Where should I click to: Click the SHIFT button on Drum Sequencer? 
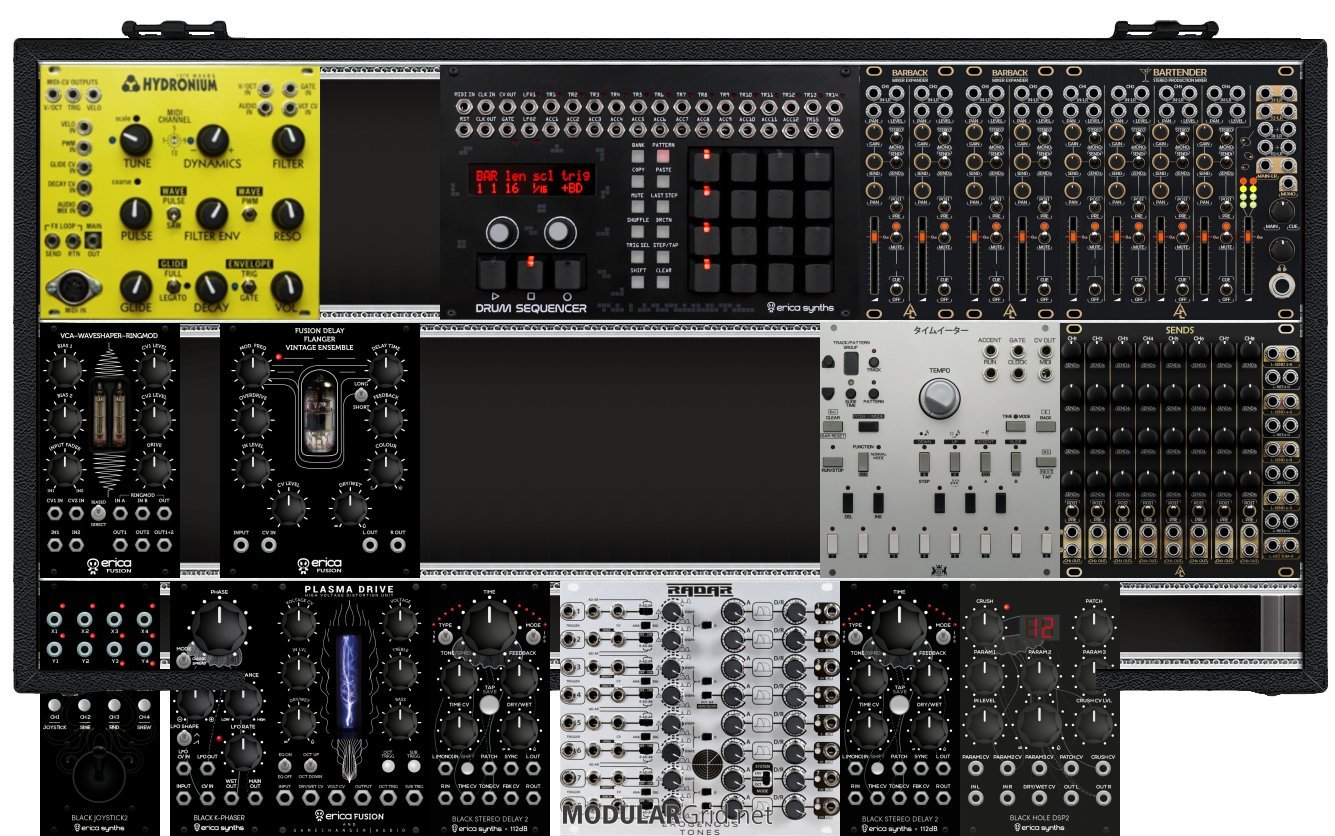(x=638, y=283)
